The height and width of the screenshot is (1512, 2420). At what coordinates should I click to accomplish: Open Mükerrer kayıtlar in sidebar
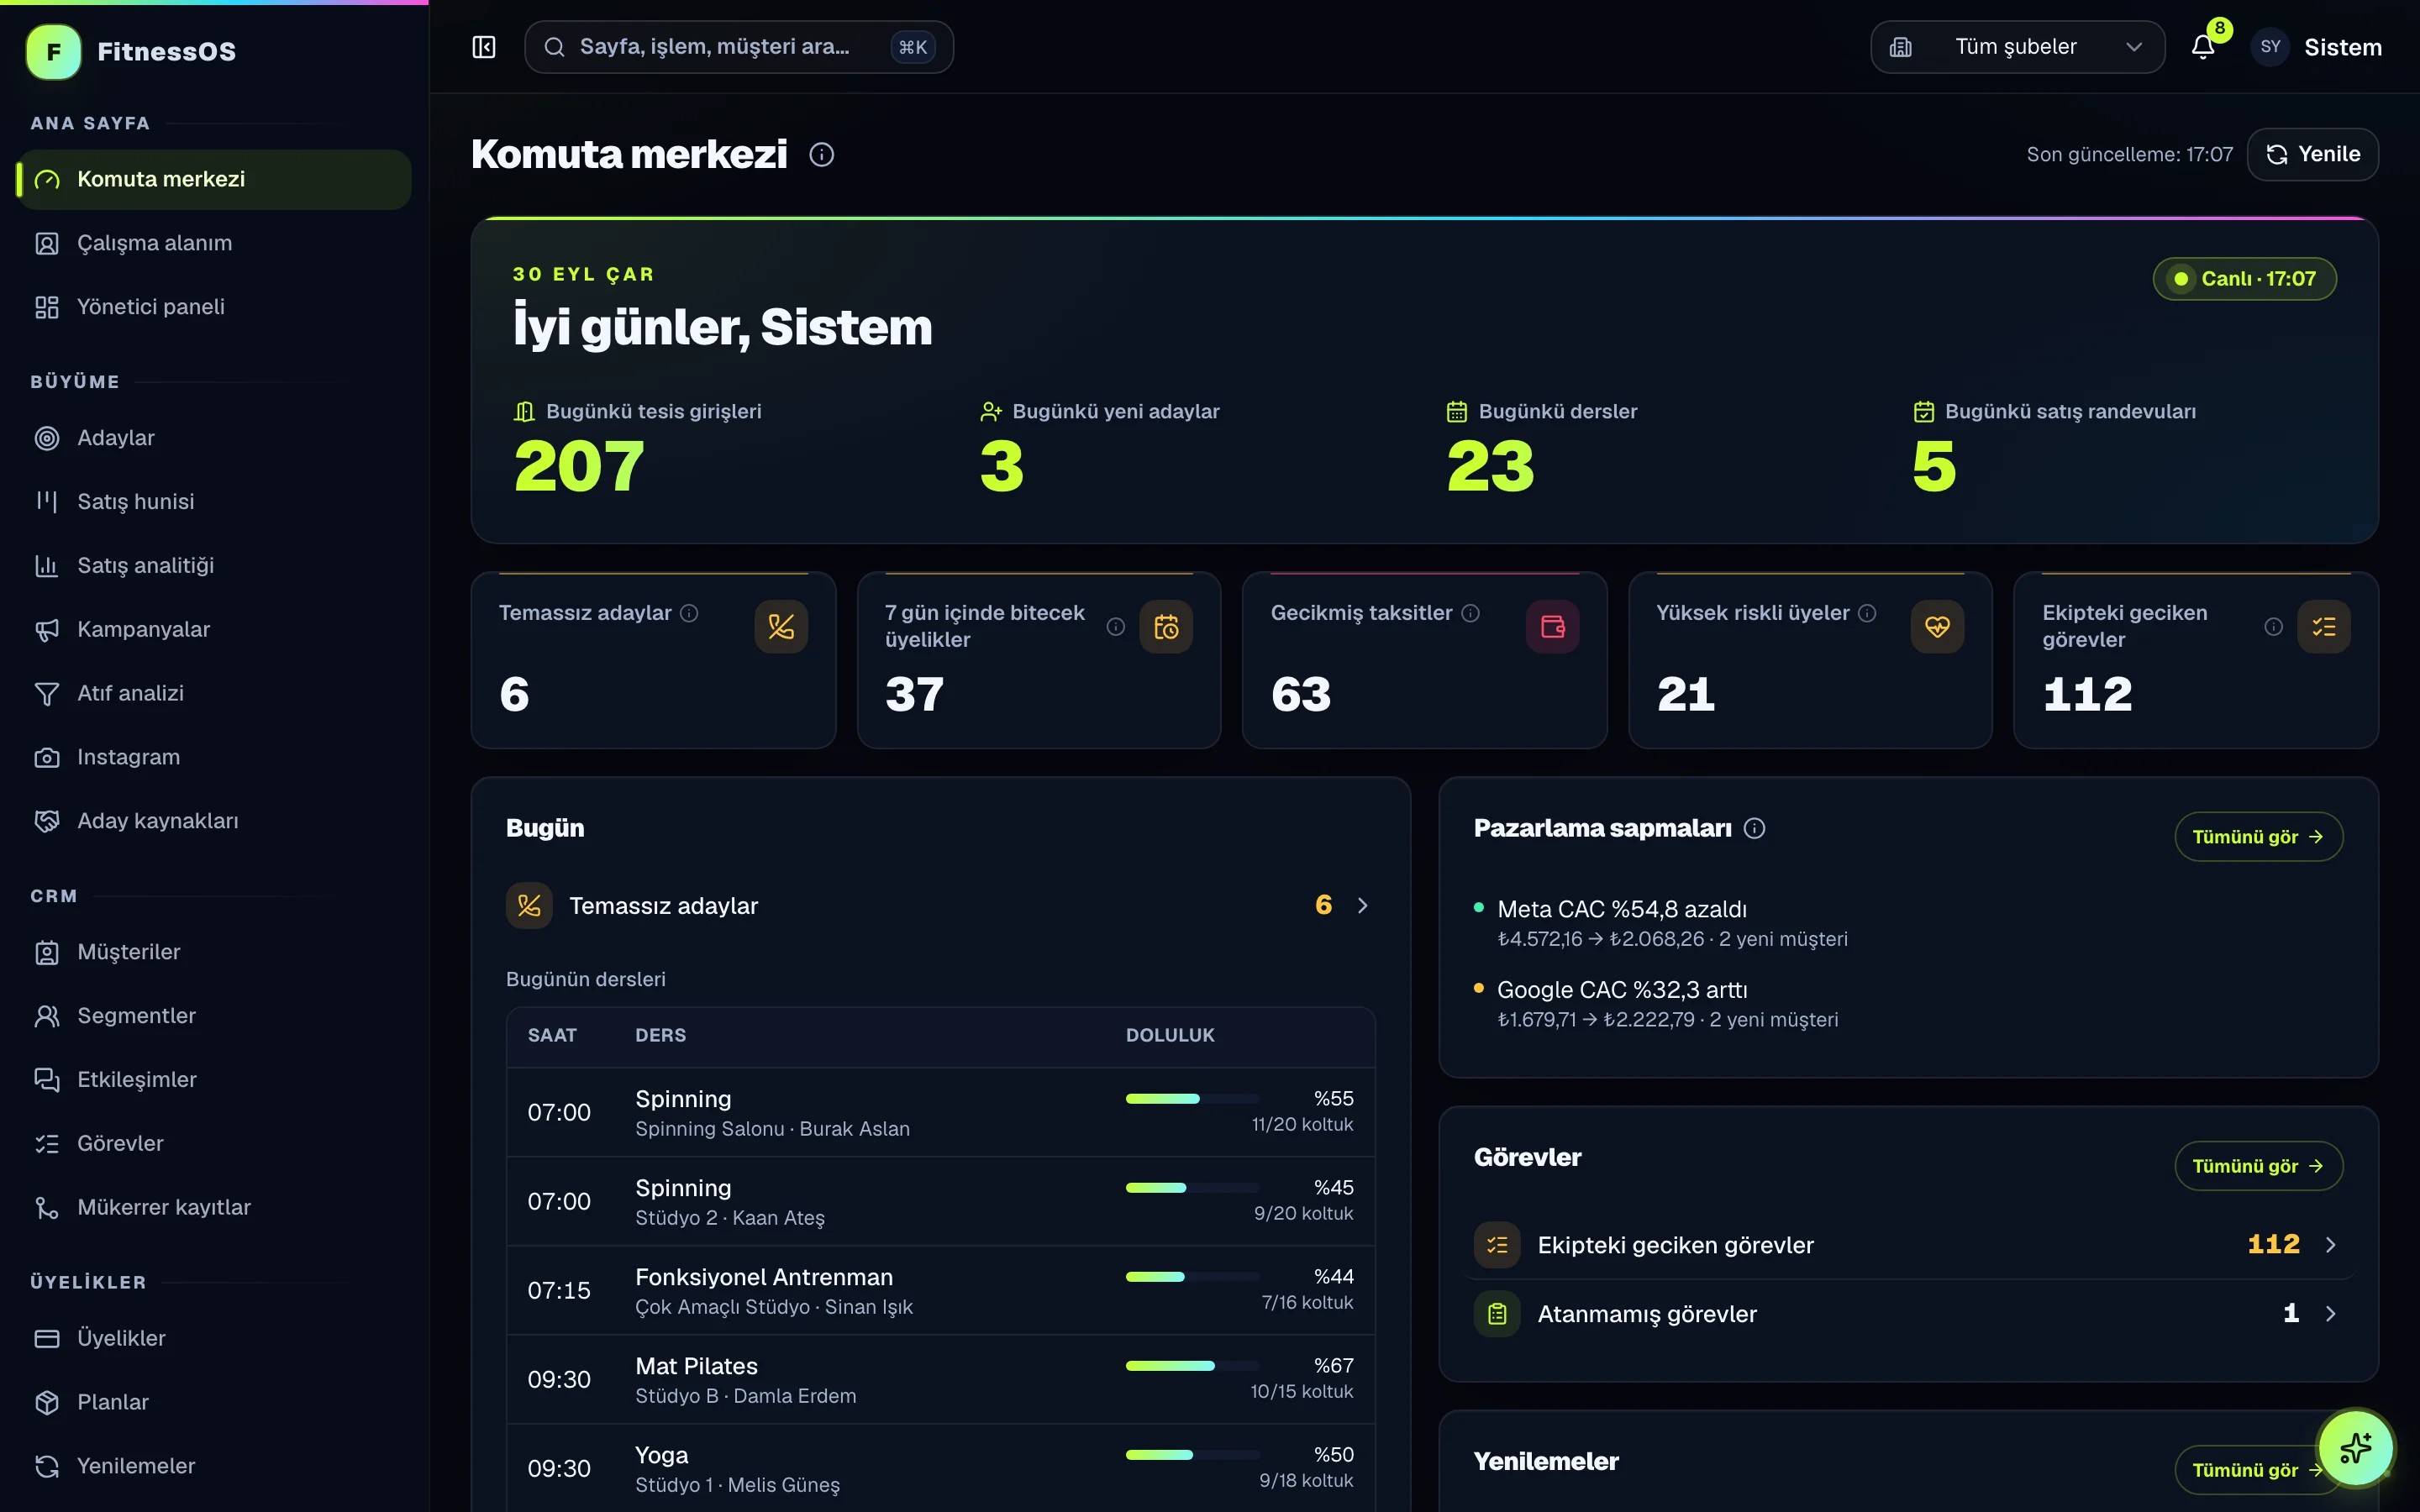click(x=214, y=1208)
